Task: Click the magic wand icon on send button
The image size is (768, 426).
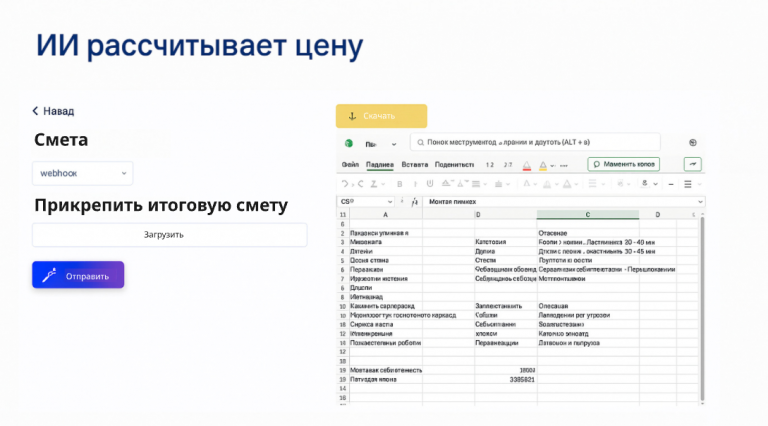Action: pyautogui.click(x=49, y=275)
